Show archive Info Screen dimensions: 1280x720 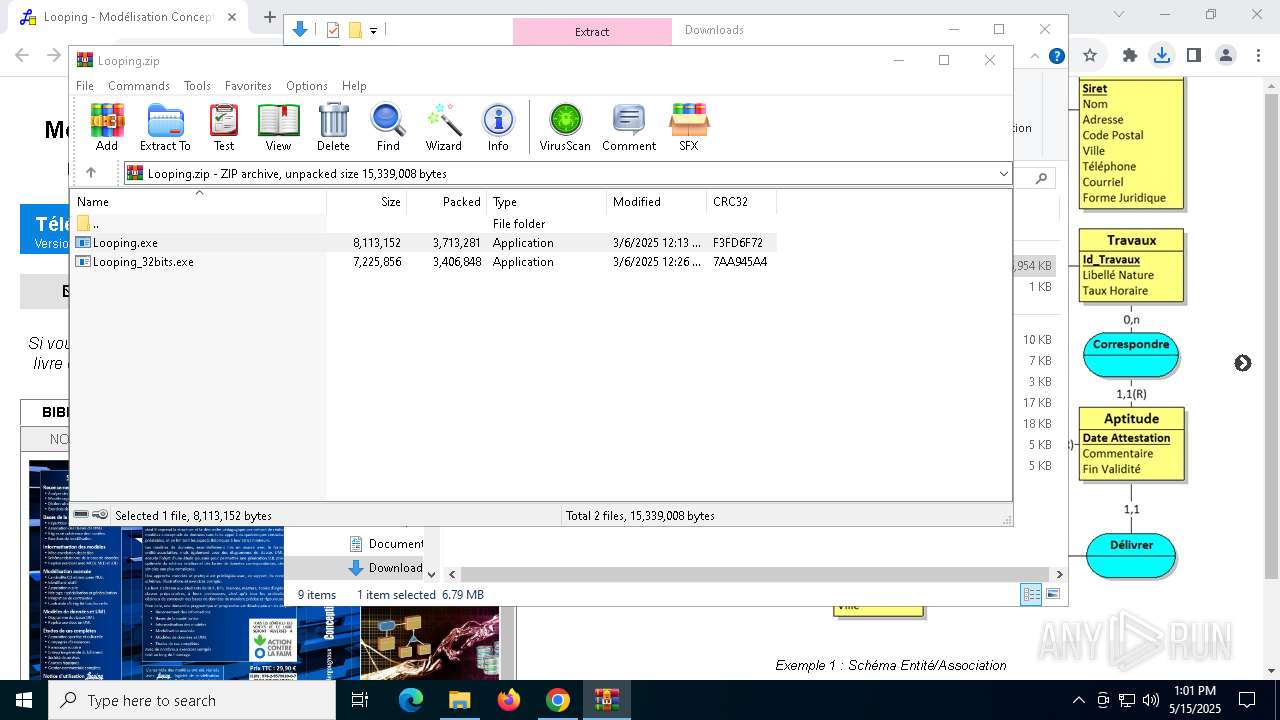tap(498, 127)
